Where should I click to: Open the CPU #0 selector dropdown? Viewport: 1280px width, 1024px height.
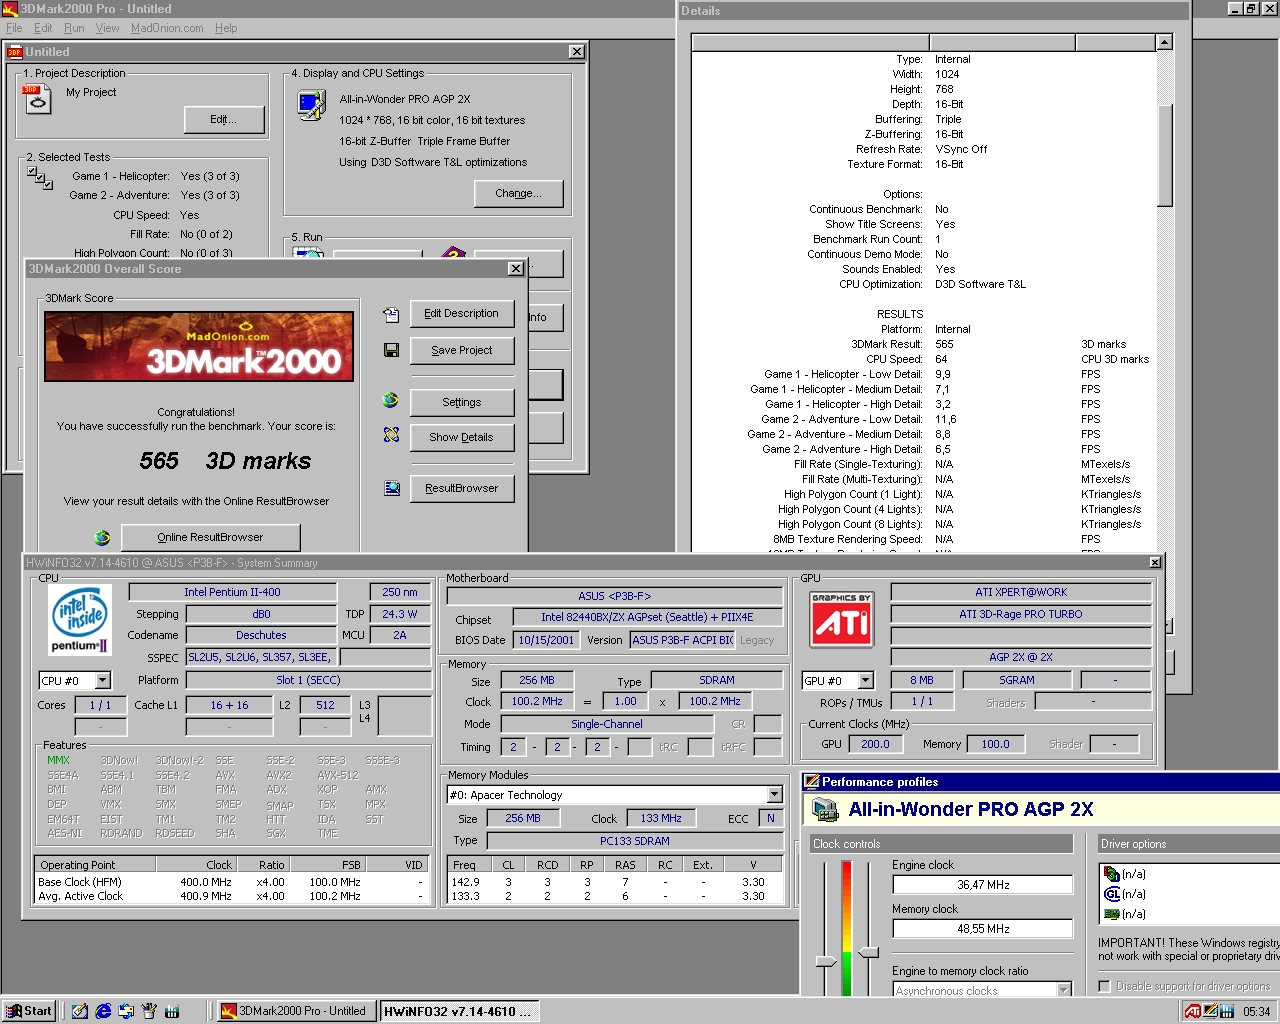[102, 681]
